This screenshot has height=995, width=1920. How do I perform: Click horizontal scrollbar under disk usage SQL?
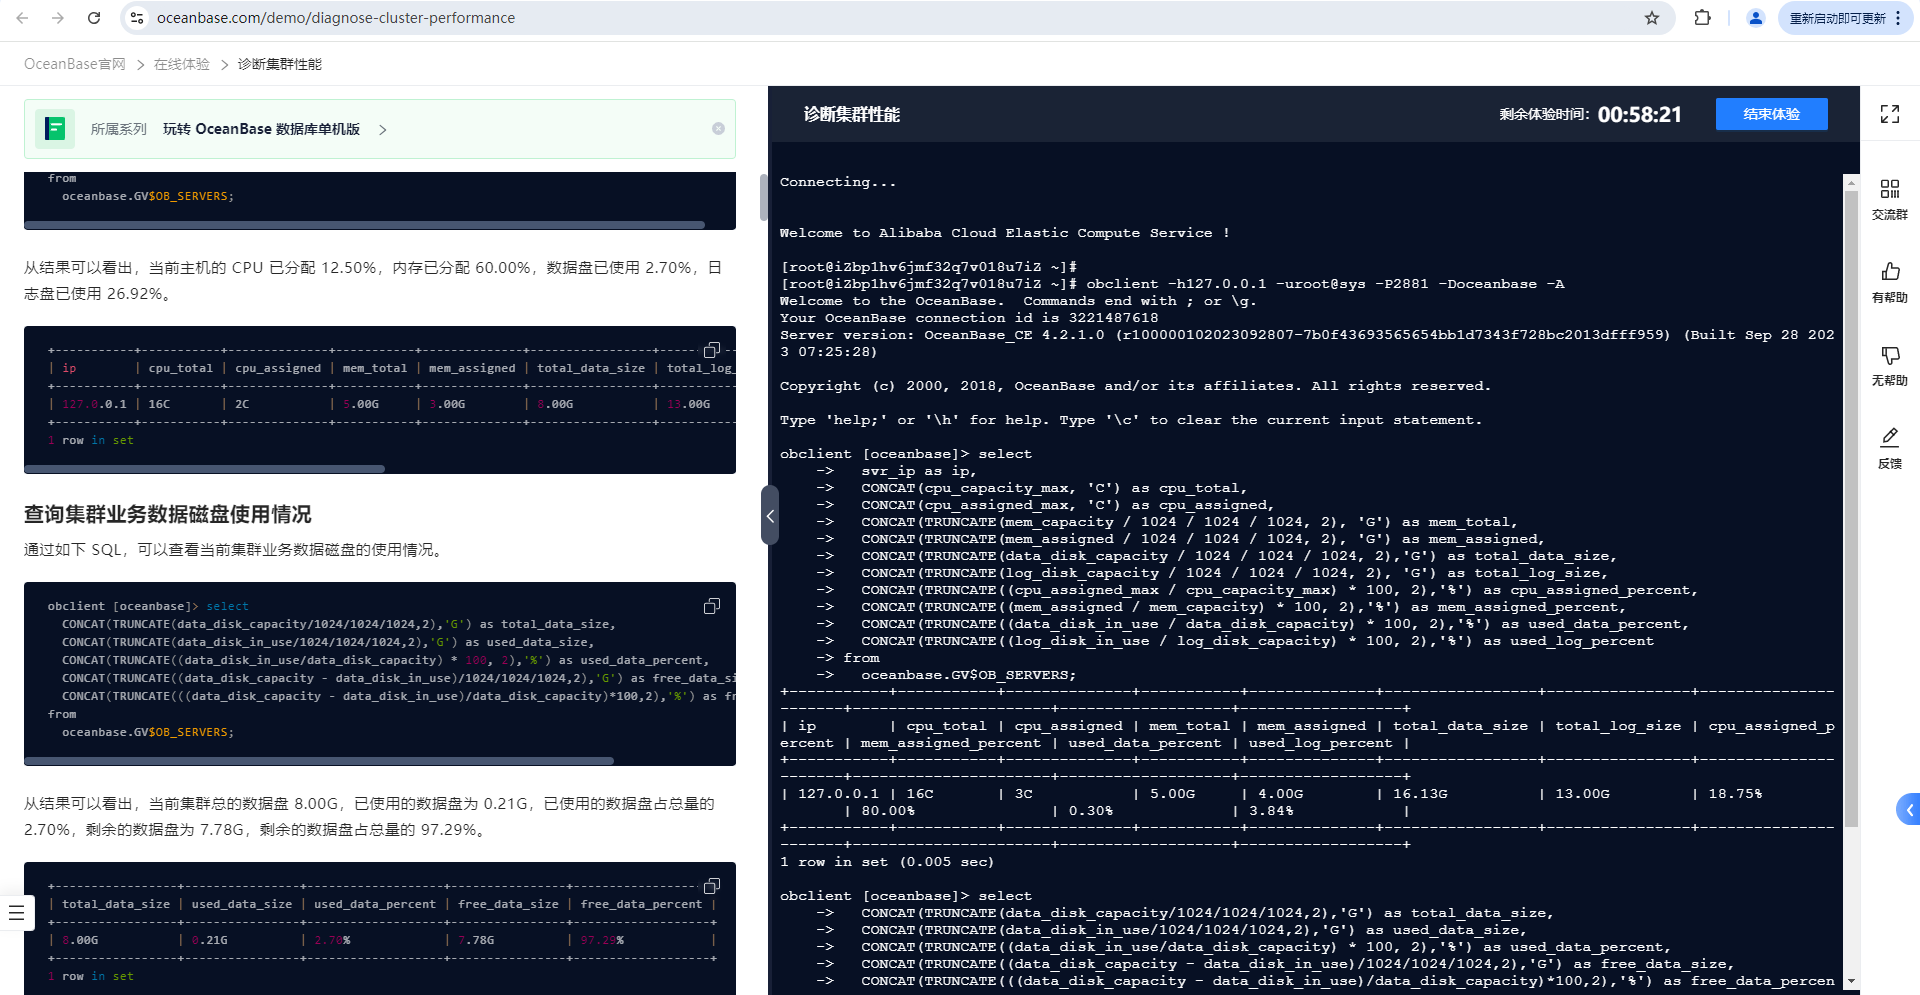click(318, 761)
